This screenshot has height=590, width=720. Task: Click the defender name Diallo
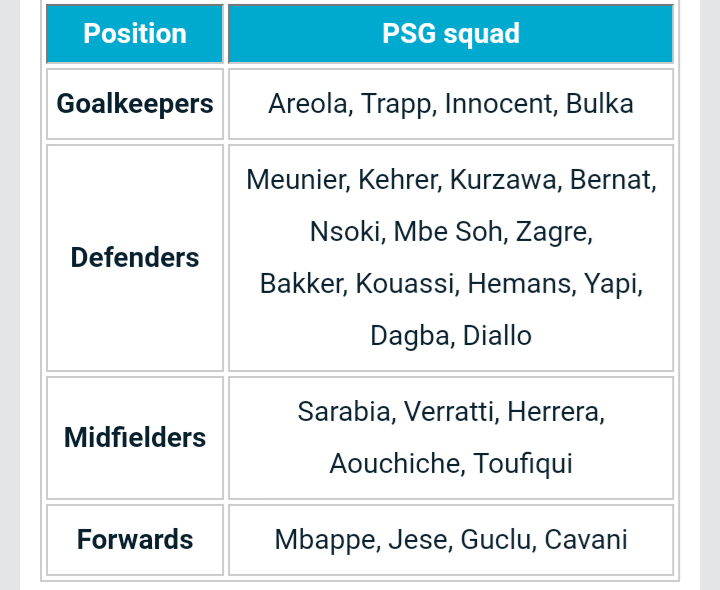click(497, 336)
